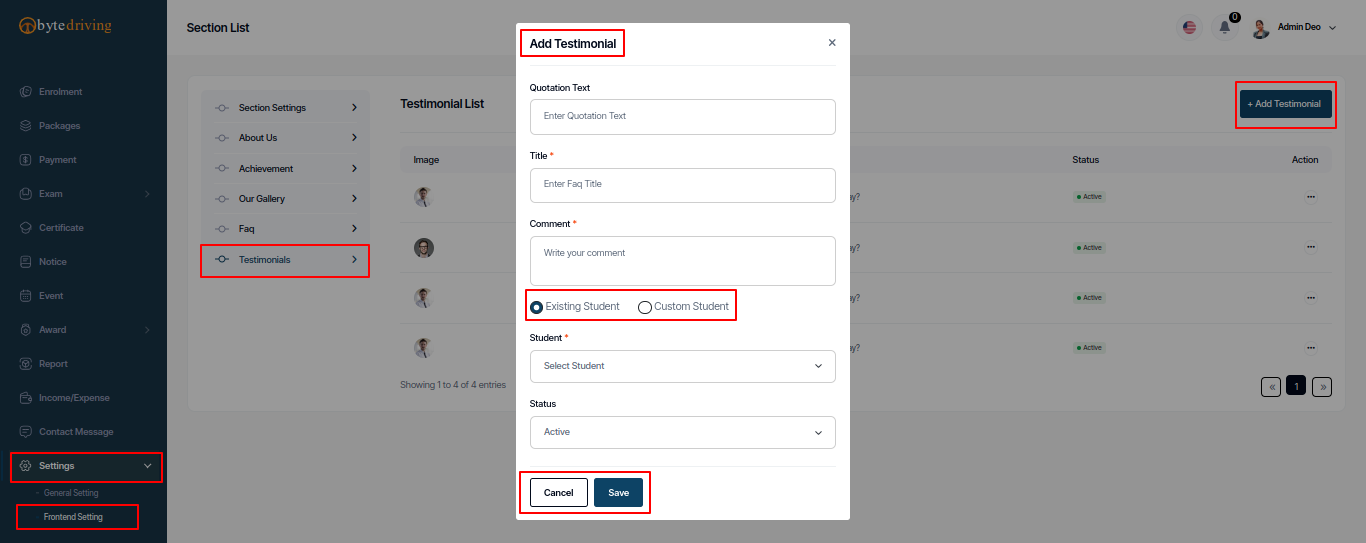This screenshot has height=543, width=1366.
Task: Open the Testimonials section item
Action: coord(285,260)
